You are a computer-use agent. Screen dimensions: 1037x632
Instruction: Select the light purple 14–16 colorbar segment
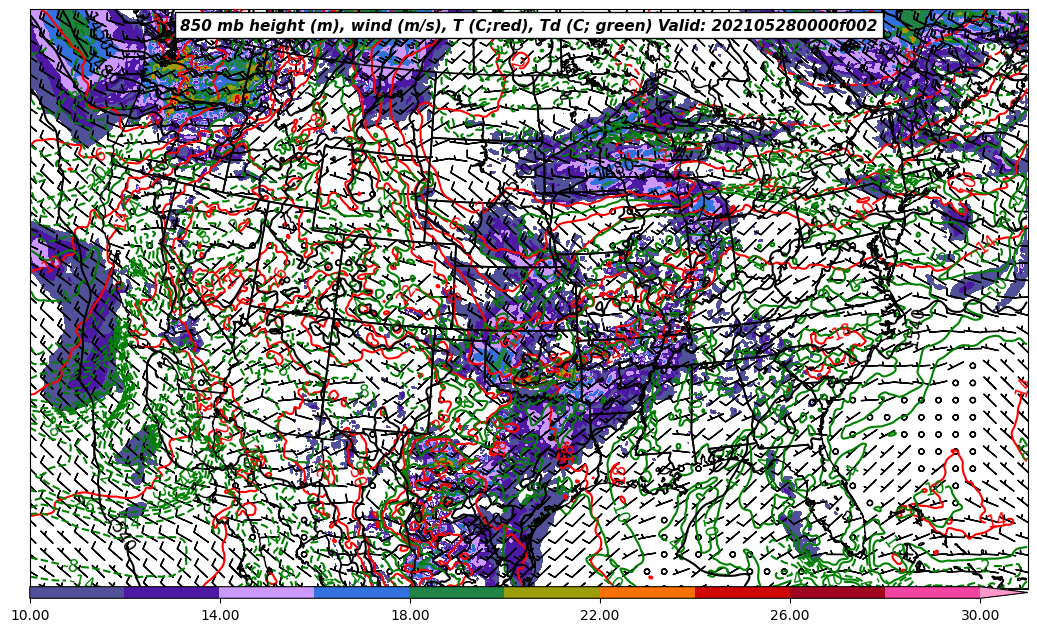coord(267,592)
